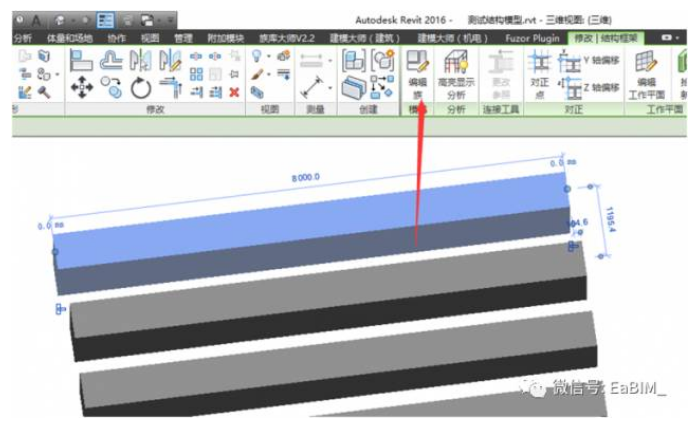Click the Y 轴偏移 button
Viewport: 696px width, 422px height.
pos(588,61)
